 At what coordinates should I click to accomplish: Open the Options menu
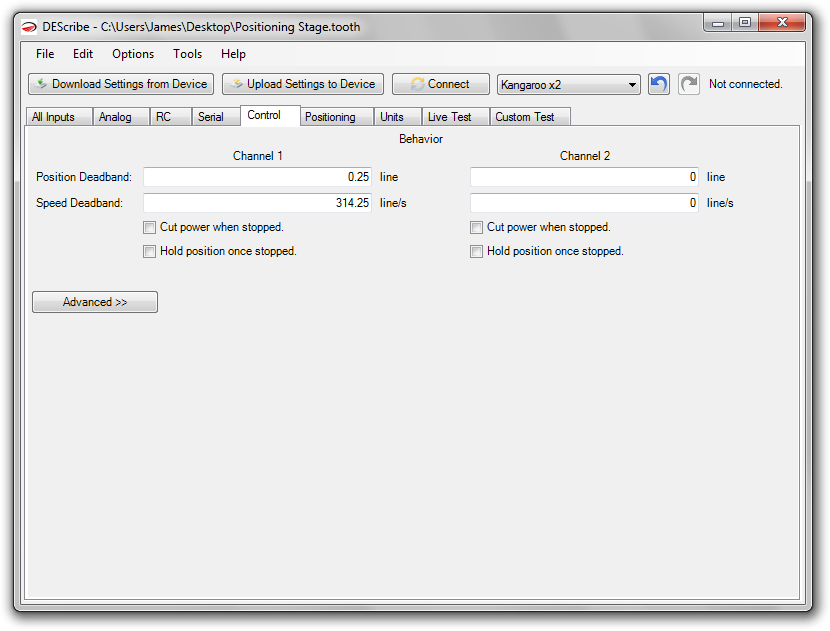pyautogui.click(x=133, y=54)
